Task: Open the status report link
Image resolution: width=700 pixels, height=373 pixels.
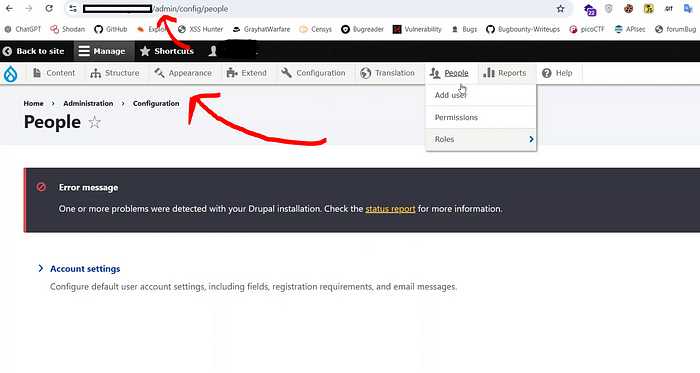Action: coord(390,209)
